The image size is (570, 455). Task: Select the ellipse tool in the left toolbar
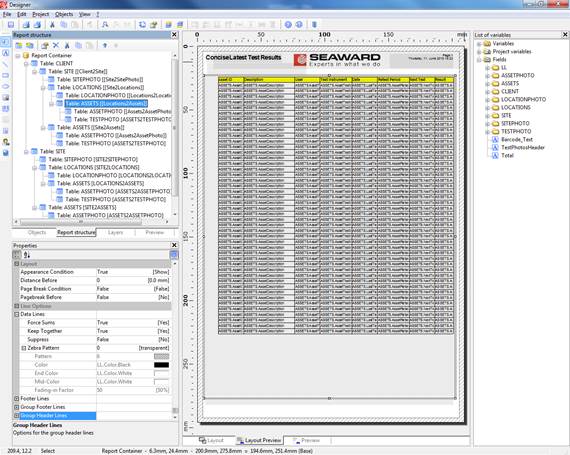(5, 86)
